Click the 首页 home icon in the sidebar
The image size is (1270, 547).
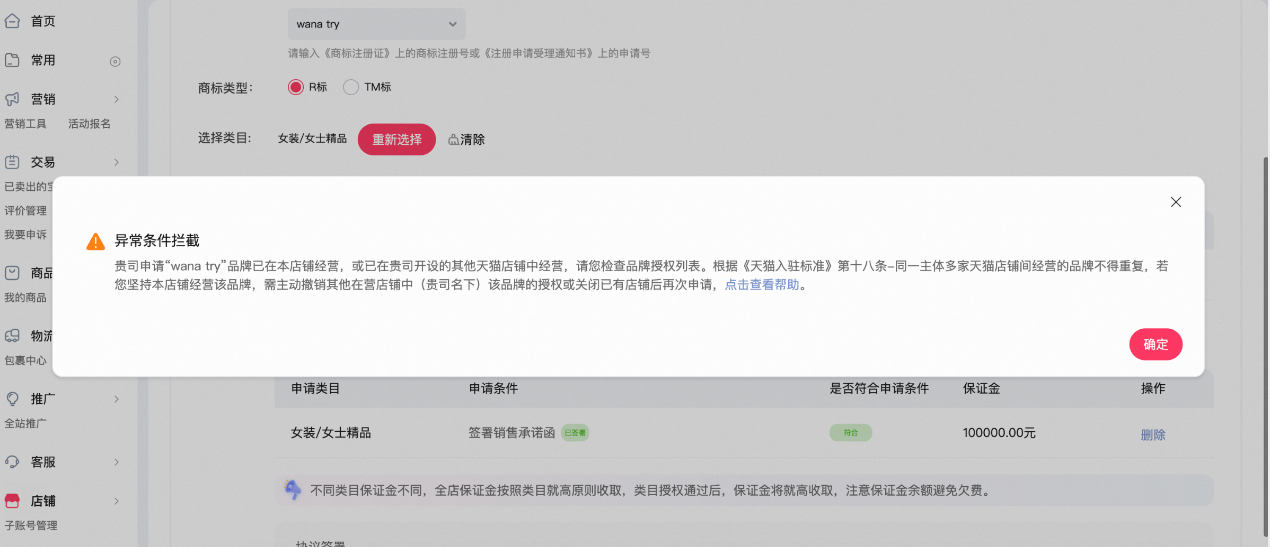coord(12,20)
